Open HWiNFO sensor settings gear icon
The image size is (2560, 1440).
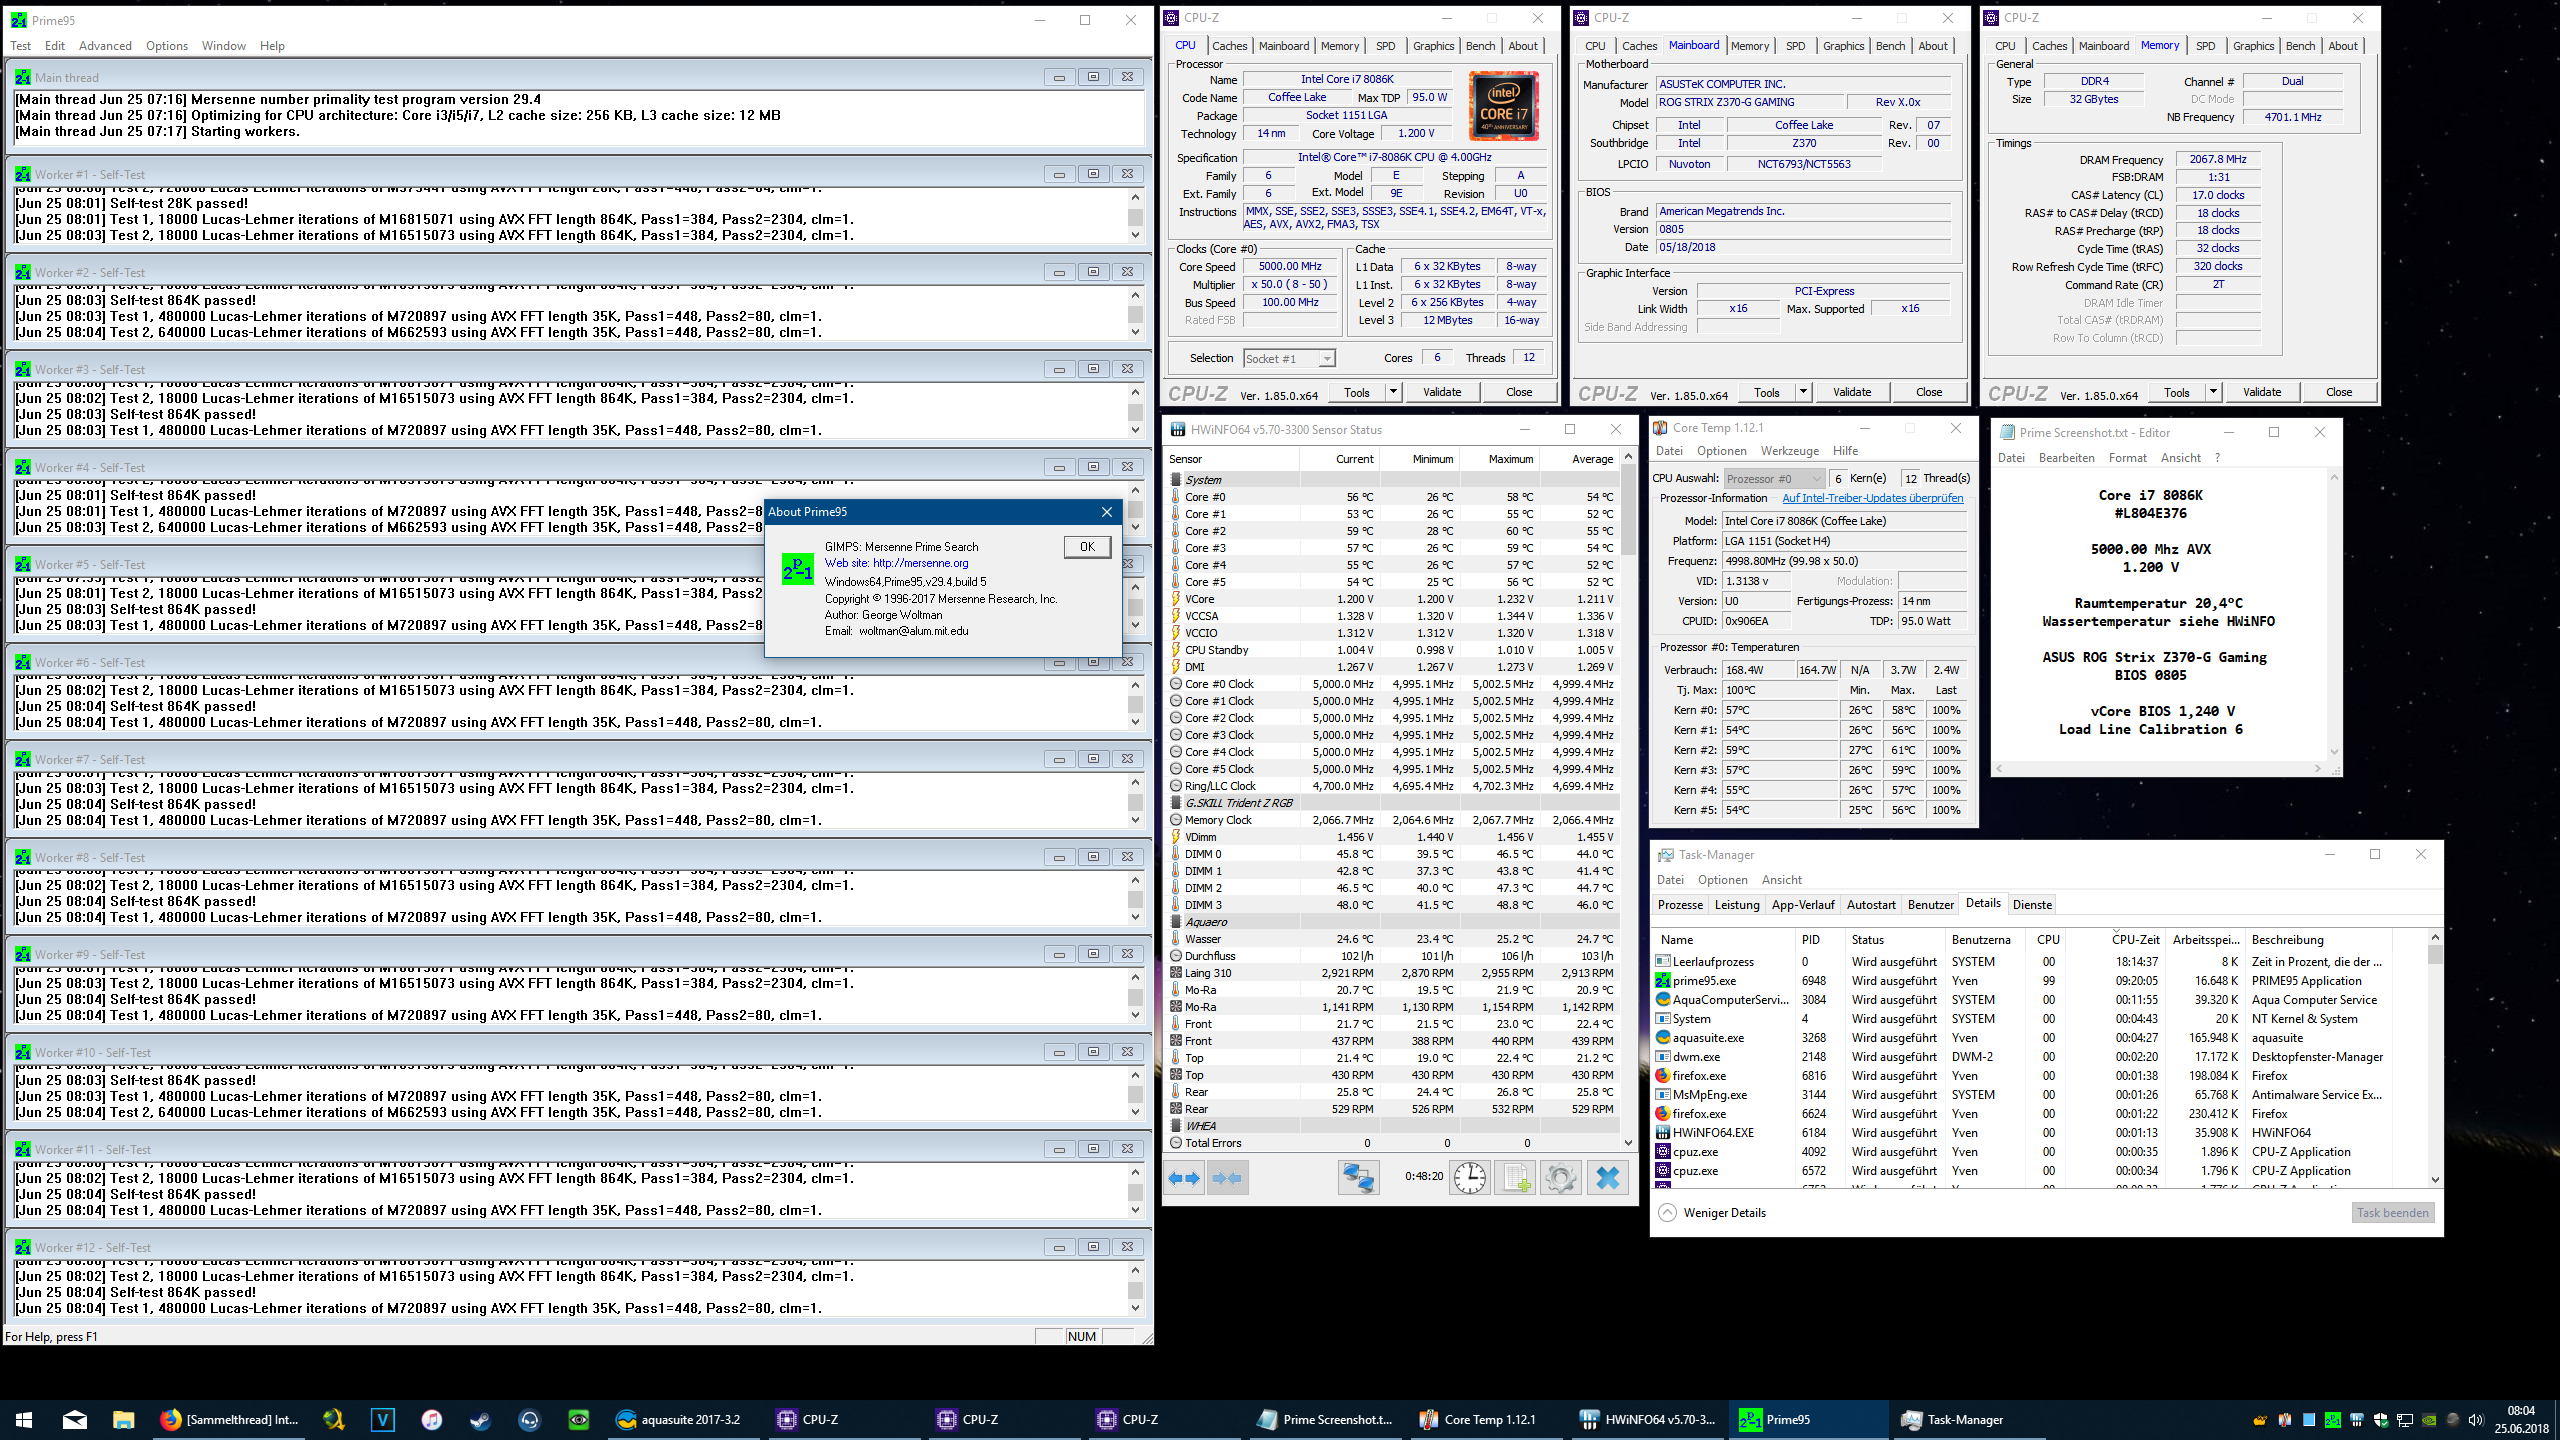point(1560,1178)
